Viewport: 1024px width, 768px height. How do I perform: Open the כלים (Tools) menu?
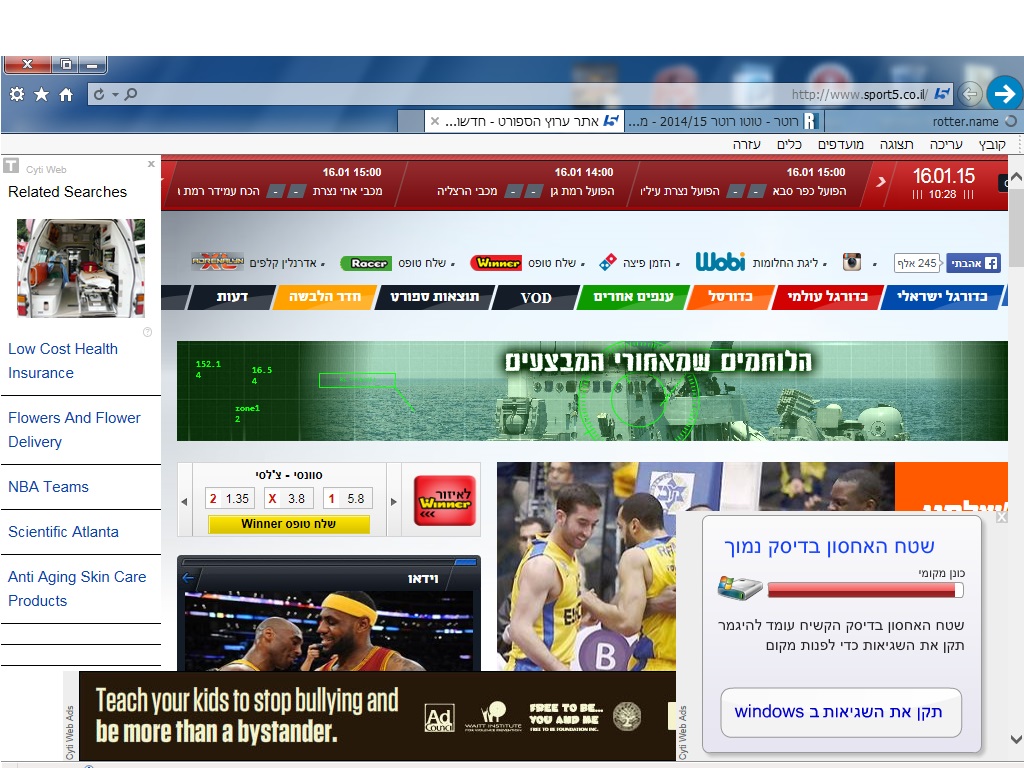(x=788, y=145)
